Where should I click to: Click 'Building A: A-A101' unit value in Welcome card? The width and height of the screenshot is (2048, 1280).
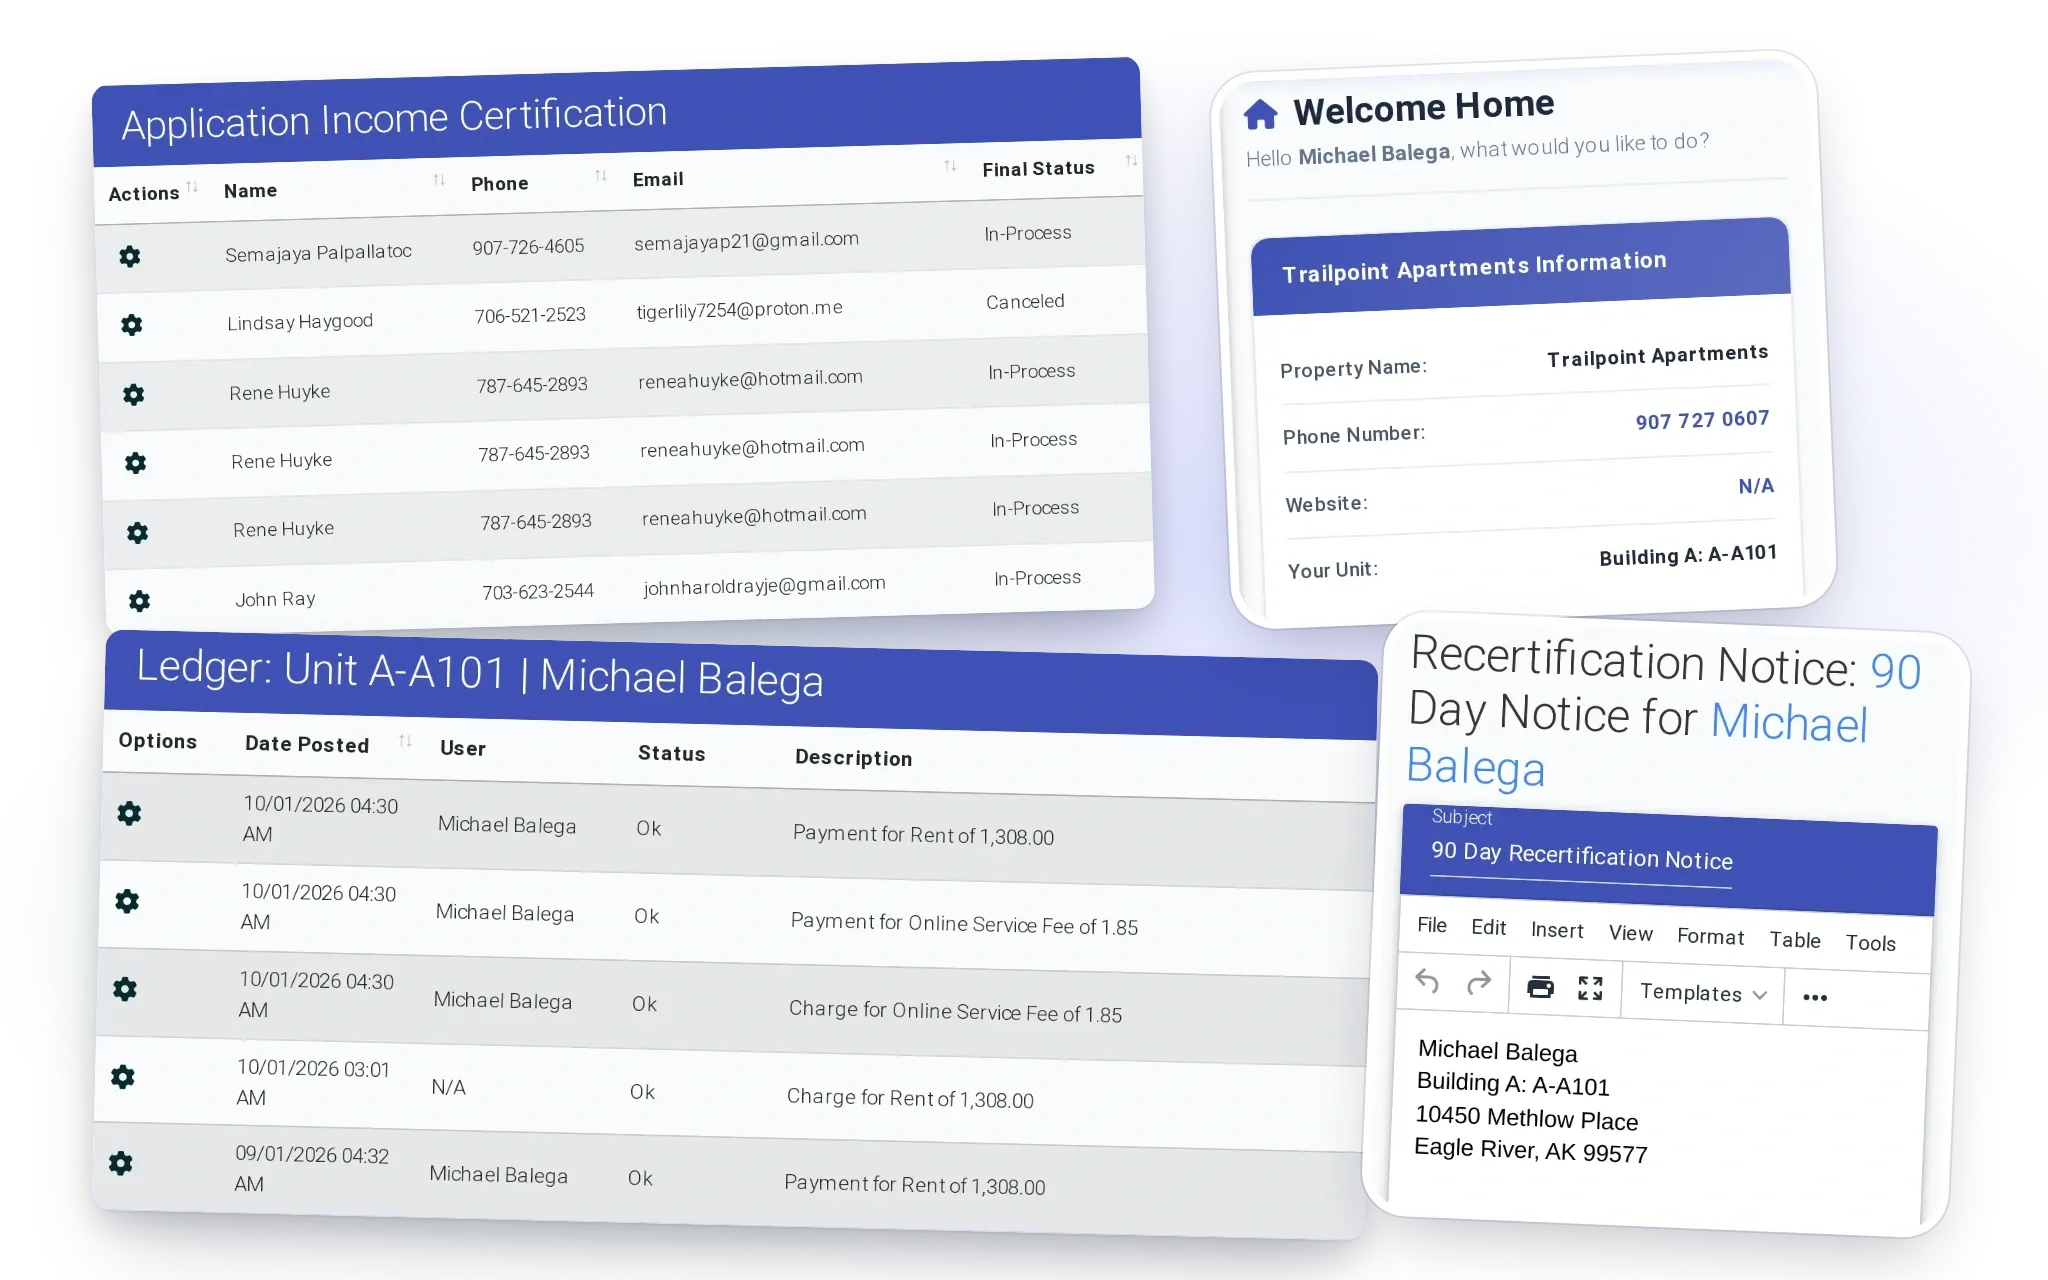coord(1688,555)
